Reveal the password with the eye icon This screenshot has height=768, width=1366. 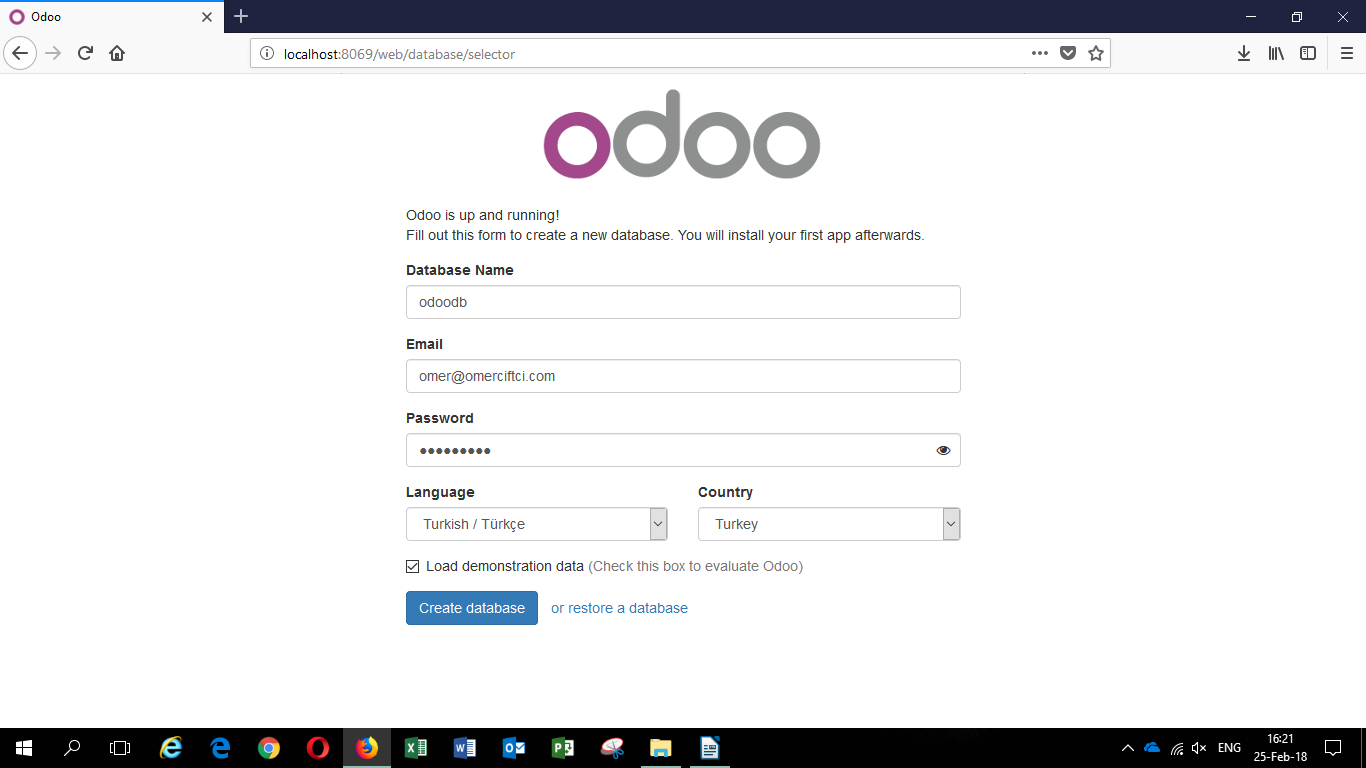[943, 451]
